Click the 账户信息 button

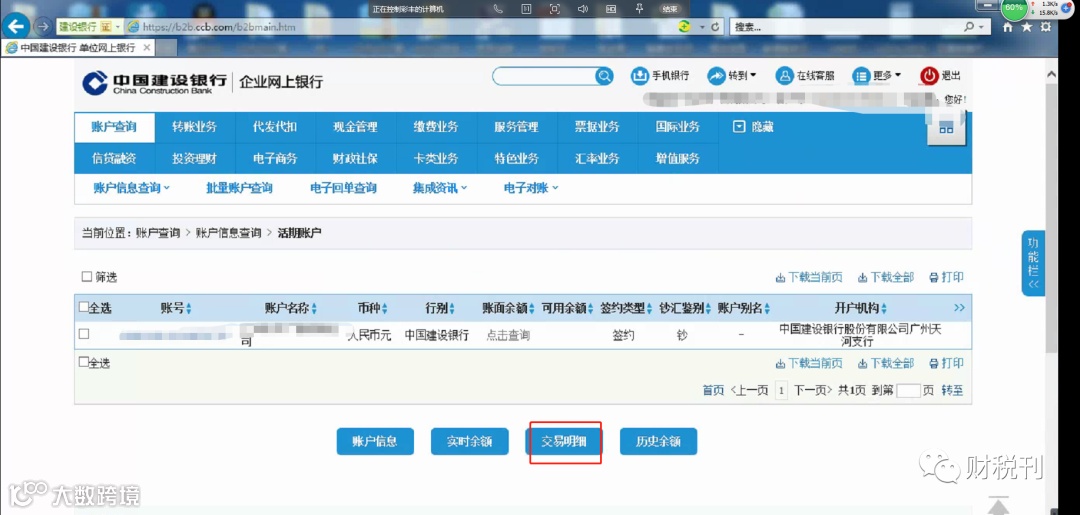pos(375,441)
